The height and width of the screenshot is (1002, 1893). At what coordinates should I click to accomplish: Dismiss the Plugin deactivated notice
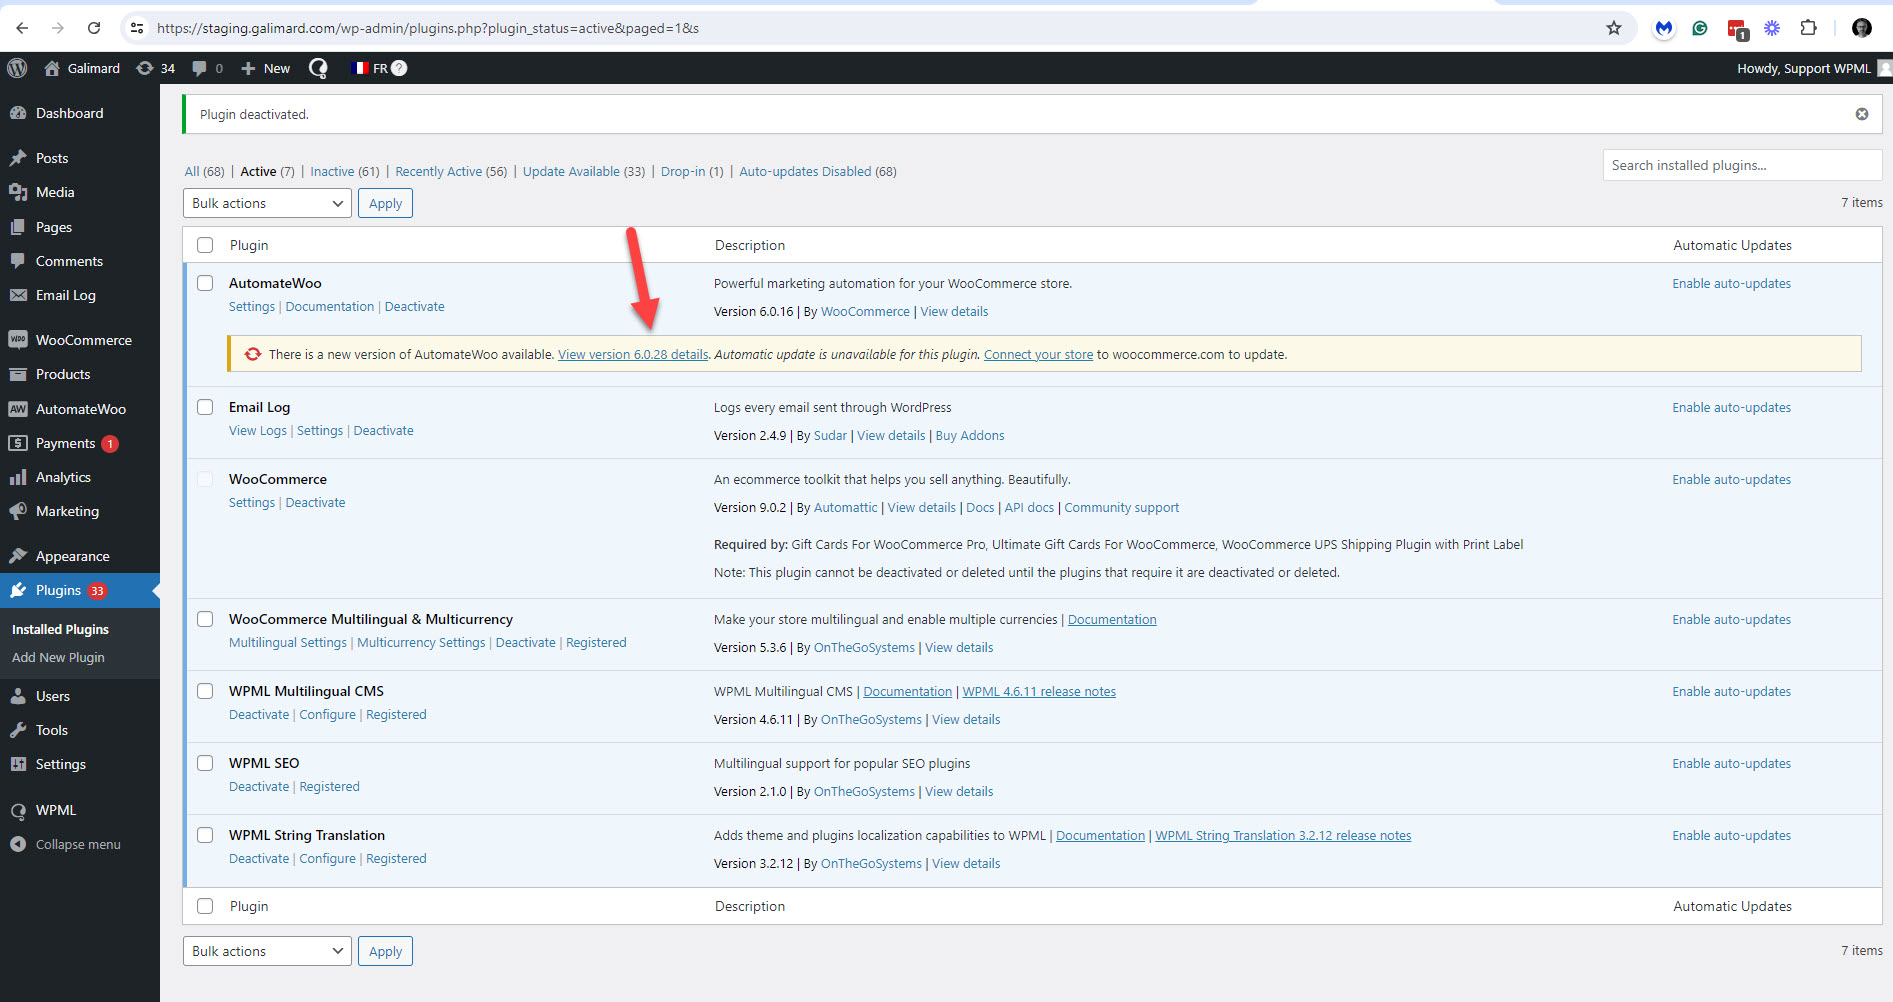coord(1862,114)
